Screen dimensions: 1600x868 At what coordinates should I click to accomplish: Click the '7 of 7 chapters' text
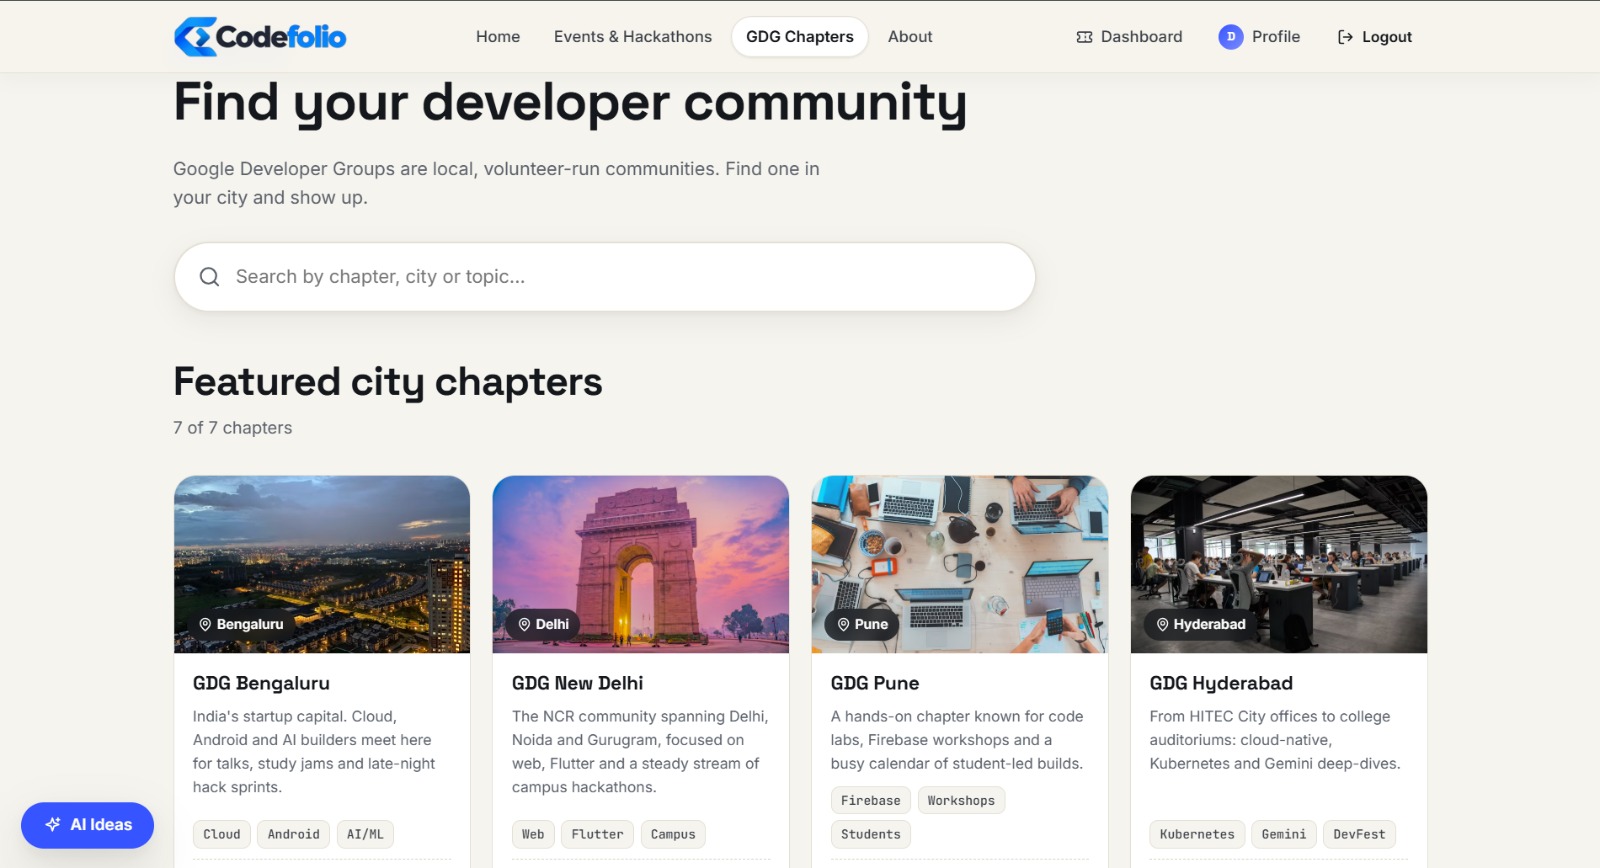233,428
